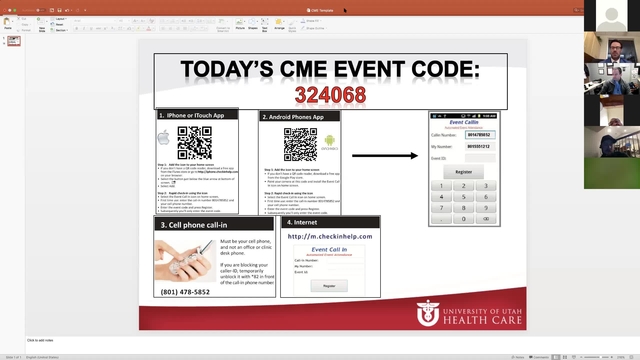
Task: Click the green Android robot logo
Action: pos(329,141)
